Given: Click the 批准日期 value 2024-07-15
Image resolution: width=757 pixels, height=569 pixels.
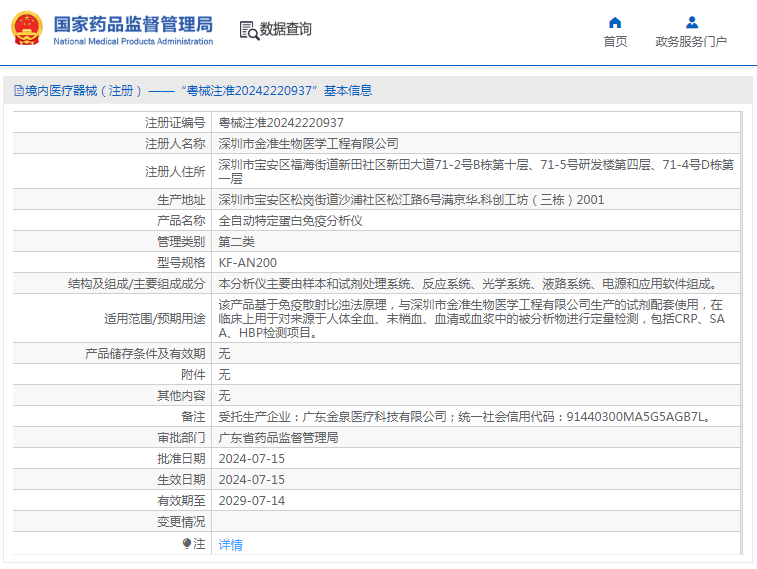Looking at the screenshot, I should point(252,458).
